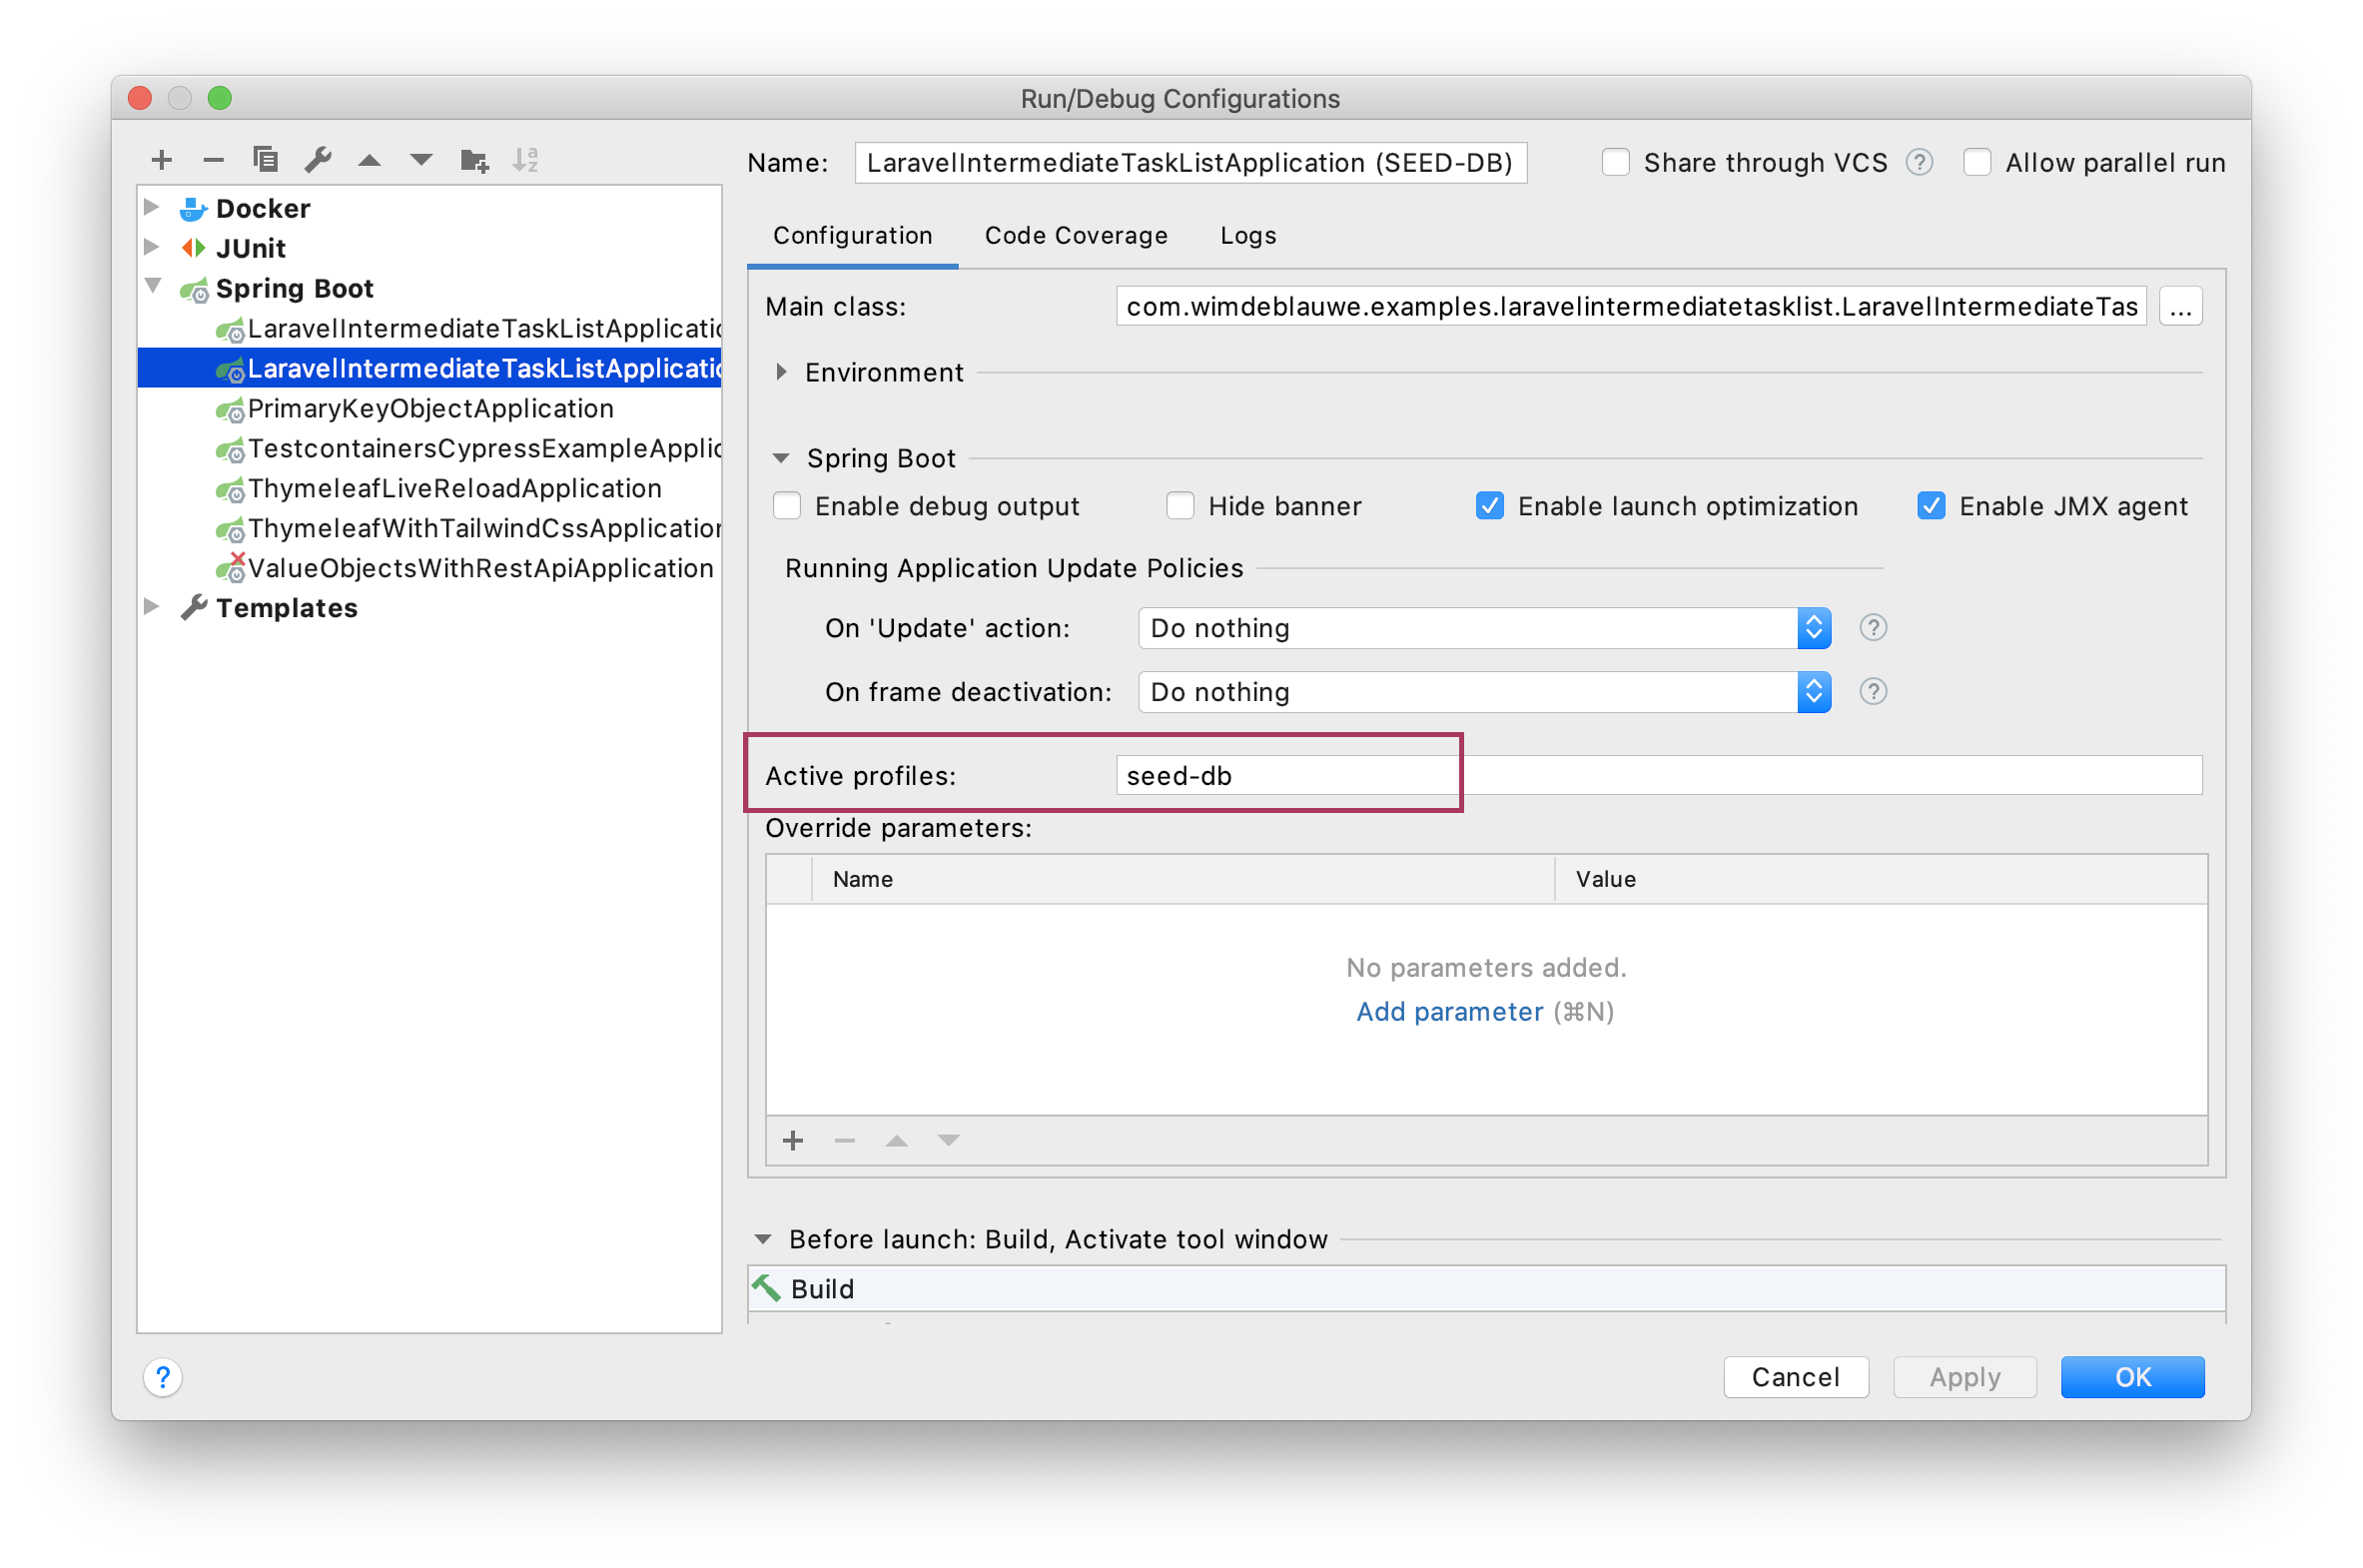Viewport: 2363px width, 1568px height.
Task: Click the copy configuration icon
Action: tap(266, 161)
